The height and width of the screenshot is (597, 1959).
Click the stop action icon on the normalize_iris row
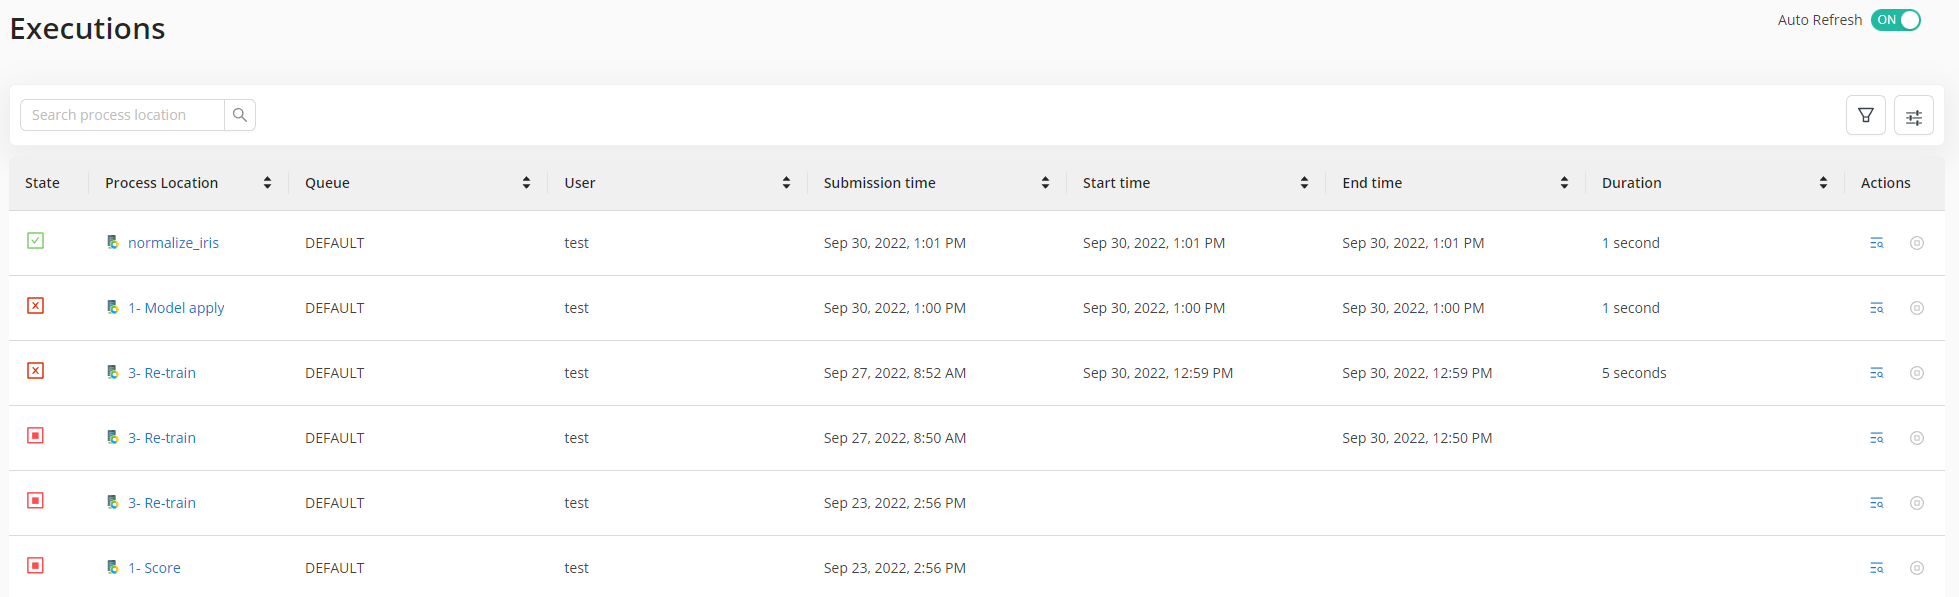[x=1917, y=242]
